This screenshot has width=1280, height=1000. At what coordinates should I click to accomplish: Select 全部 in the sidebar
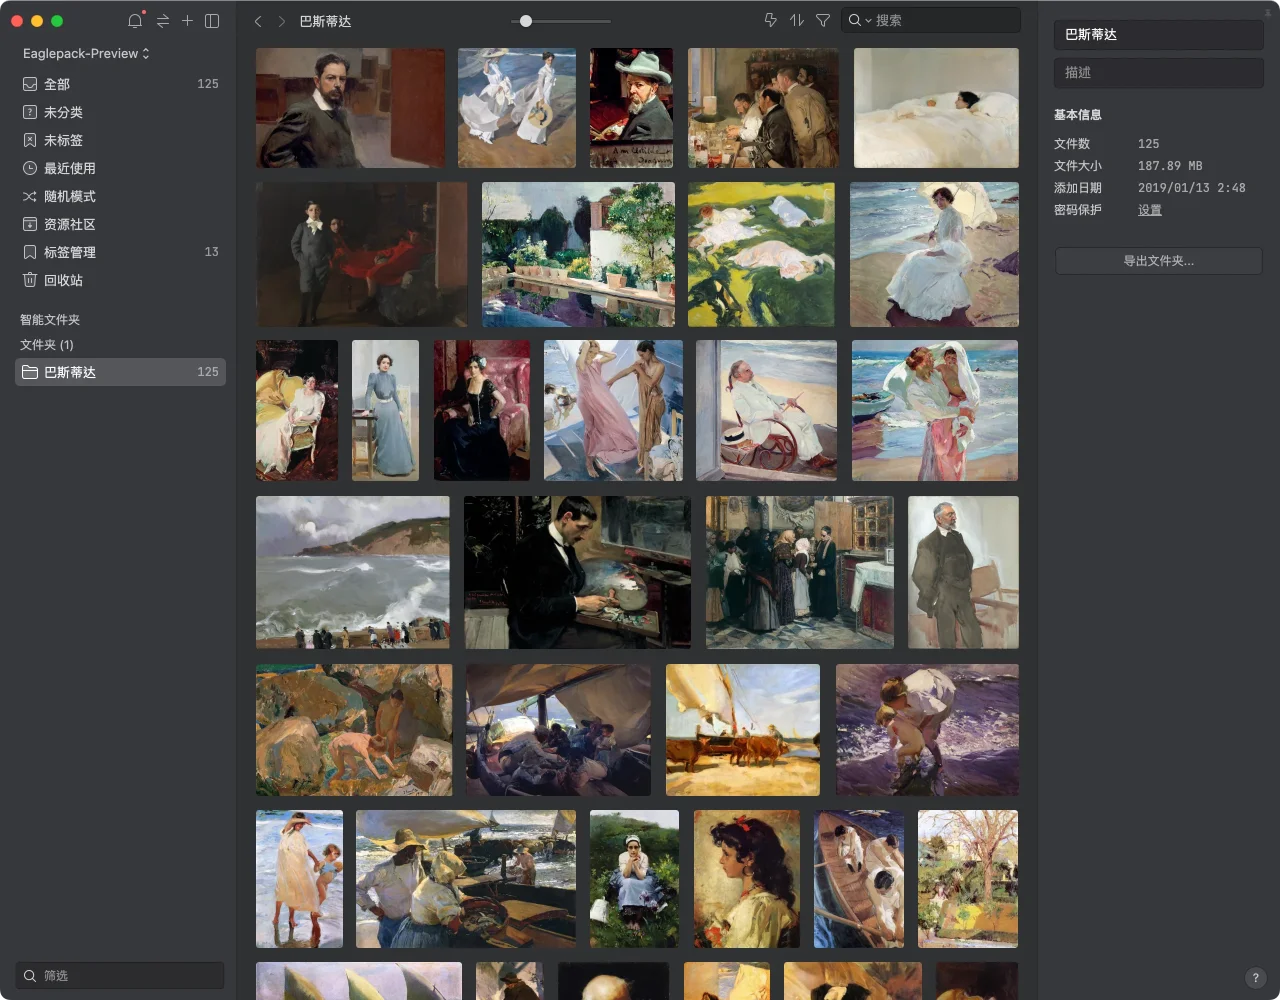120,84
